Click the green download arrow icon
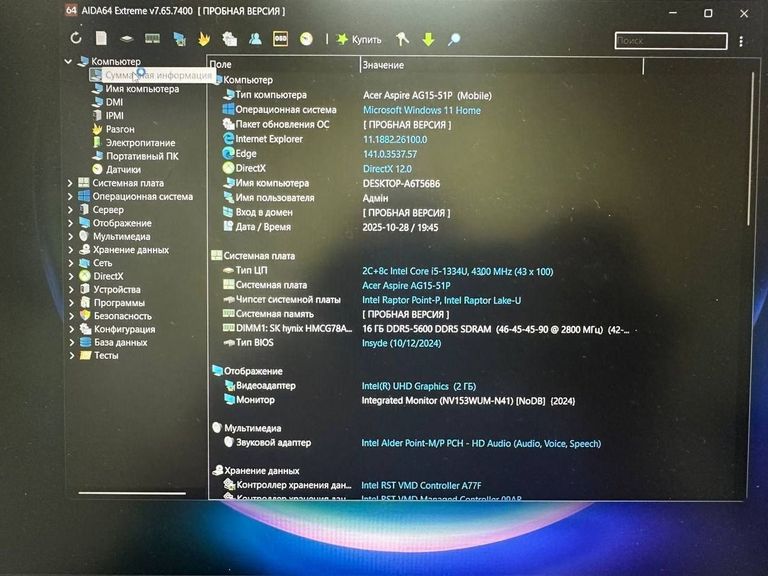This screenshot has height=576, width=768. 428,39
